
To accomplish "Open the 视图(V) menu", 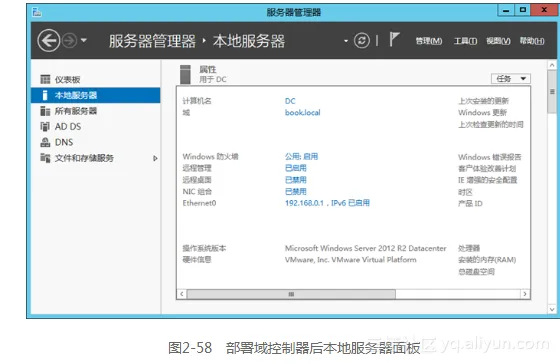I will click(498, 41).
